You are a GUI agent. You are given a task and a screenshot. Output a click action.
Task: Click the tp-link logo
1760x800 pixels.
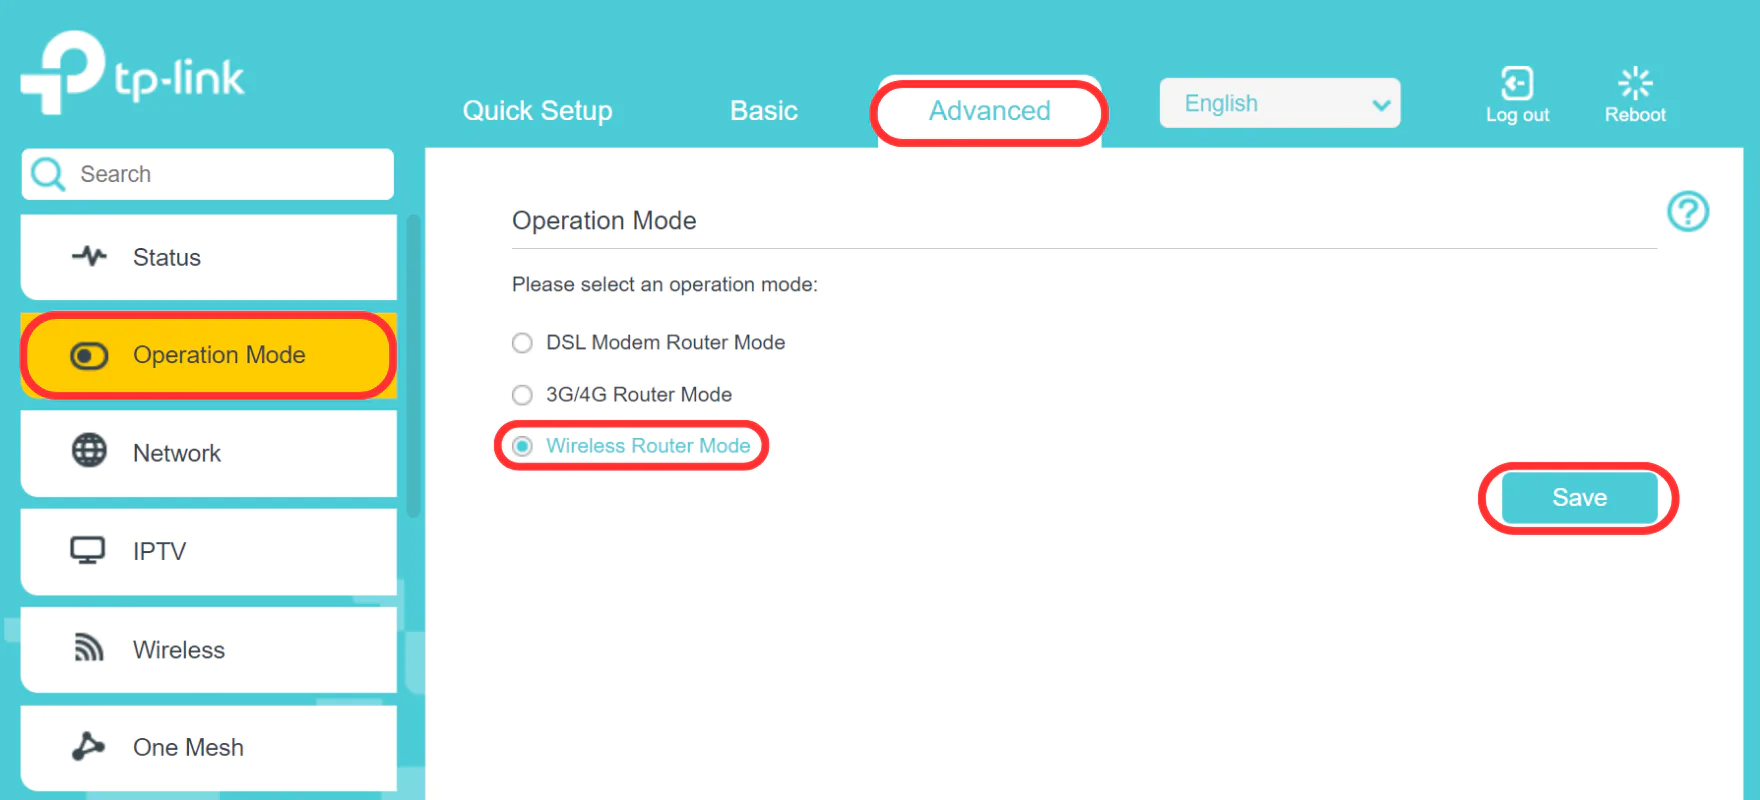pos(132,72)
